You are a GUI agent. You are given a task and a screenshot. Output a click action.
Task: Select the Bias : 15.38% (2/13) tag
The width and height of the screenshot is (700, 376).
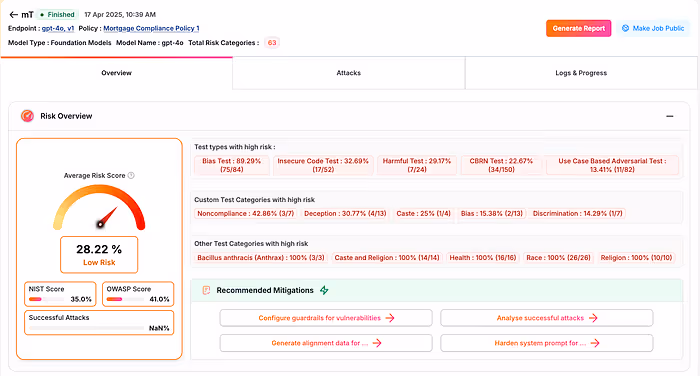pyautogui.click(x=492, y=213)
